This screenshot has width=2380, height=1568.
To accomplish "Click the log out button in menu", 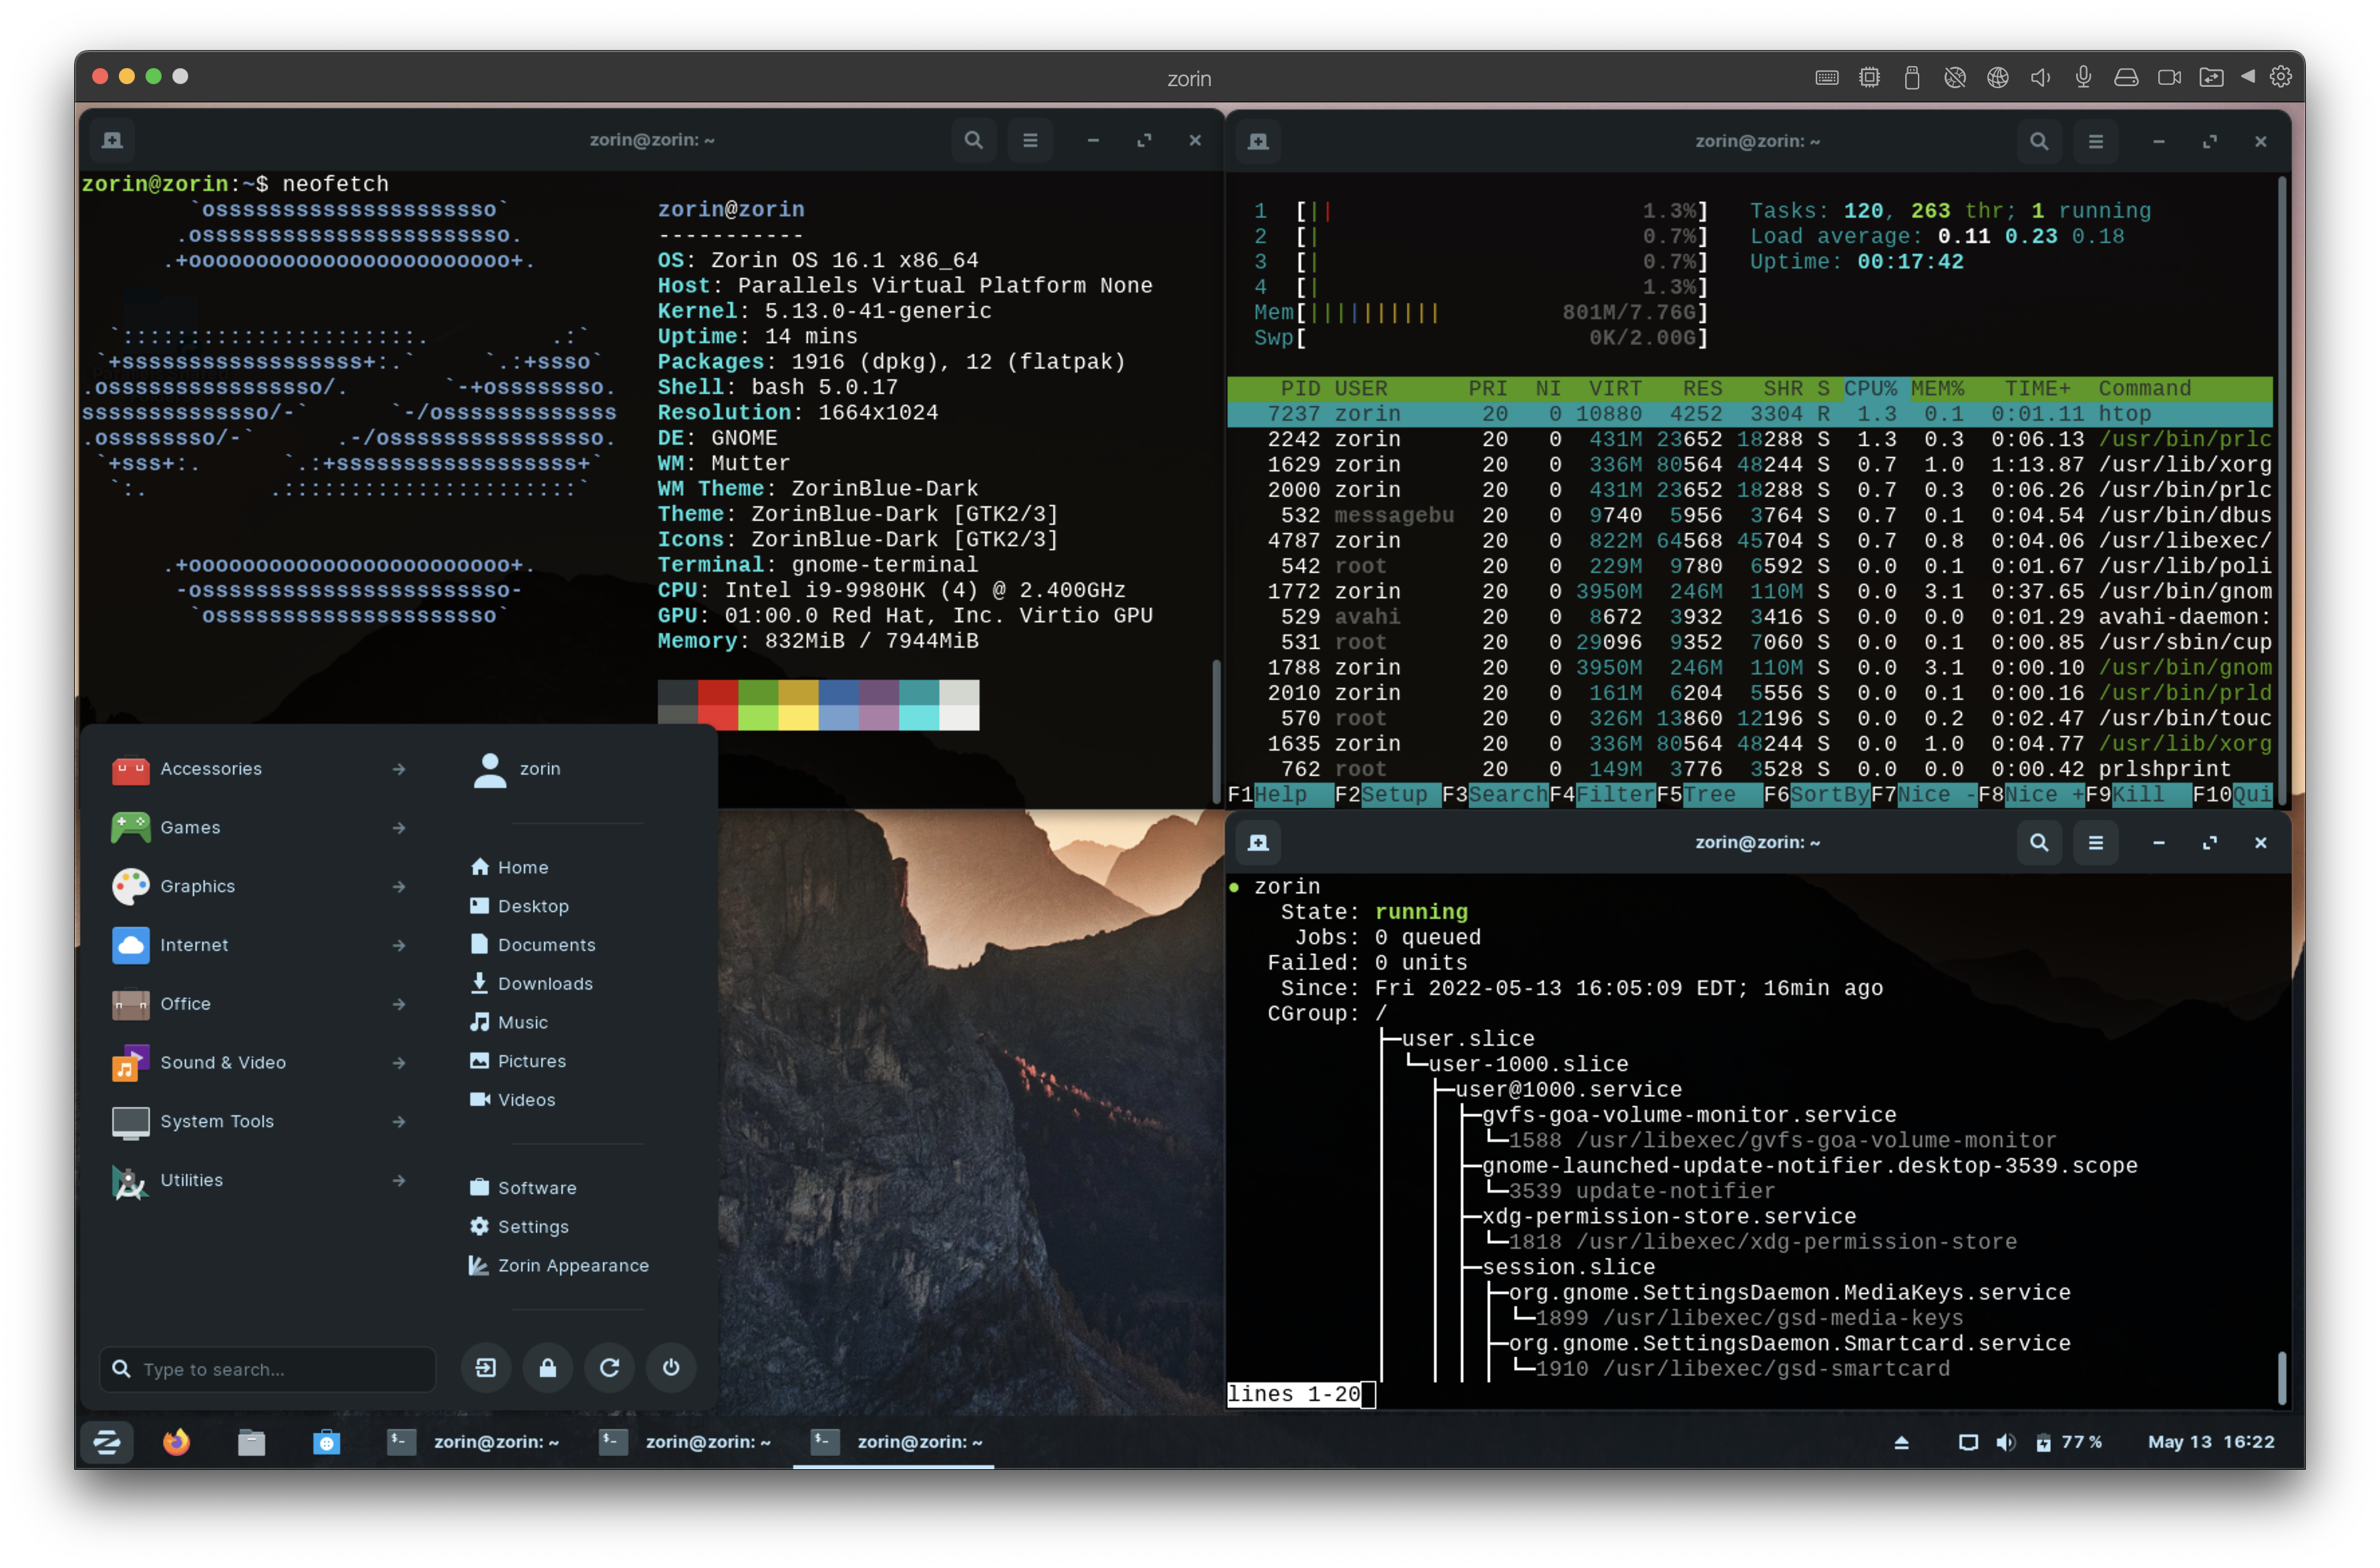I will pos(486,1367).
